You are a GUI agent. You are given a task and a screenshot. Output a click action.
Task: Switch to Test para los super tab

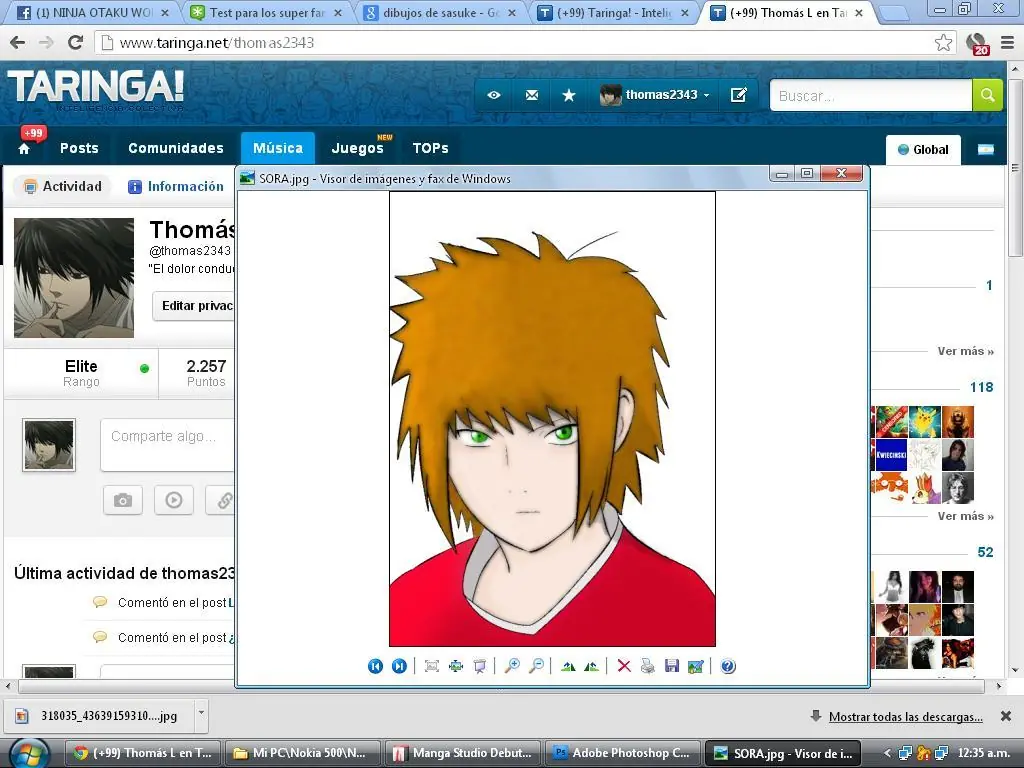pyautogui.click(x=267, y=12)
